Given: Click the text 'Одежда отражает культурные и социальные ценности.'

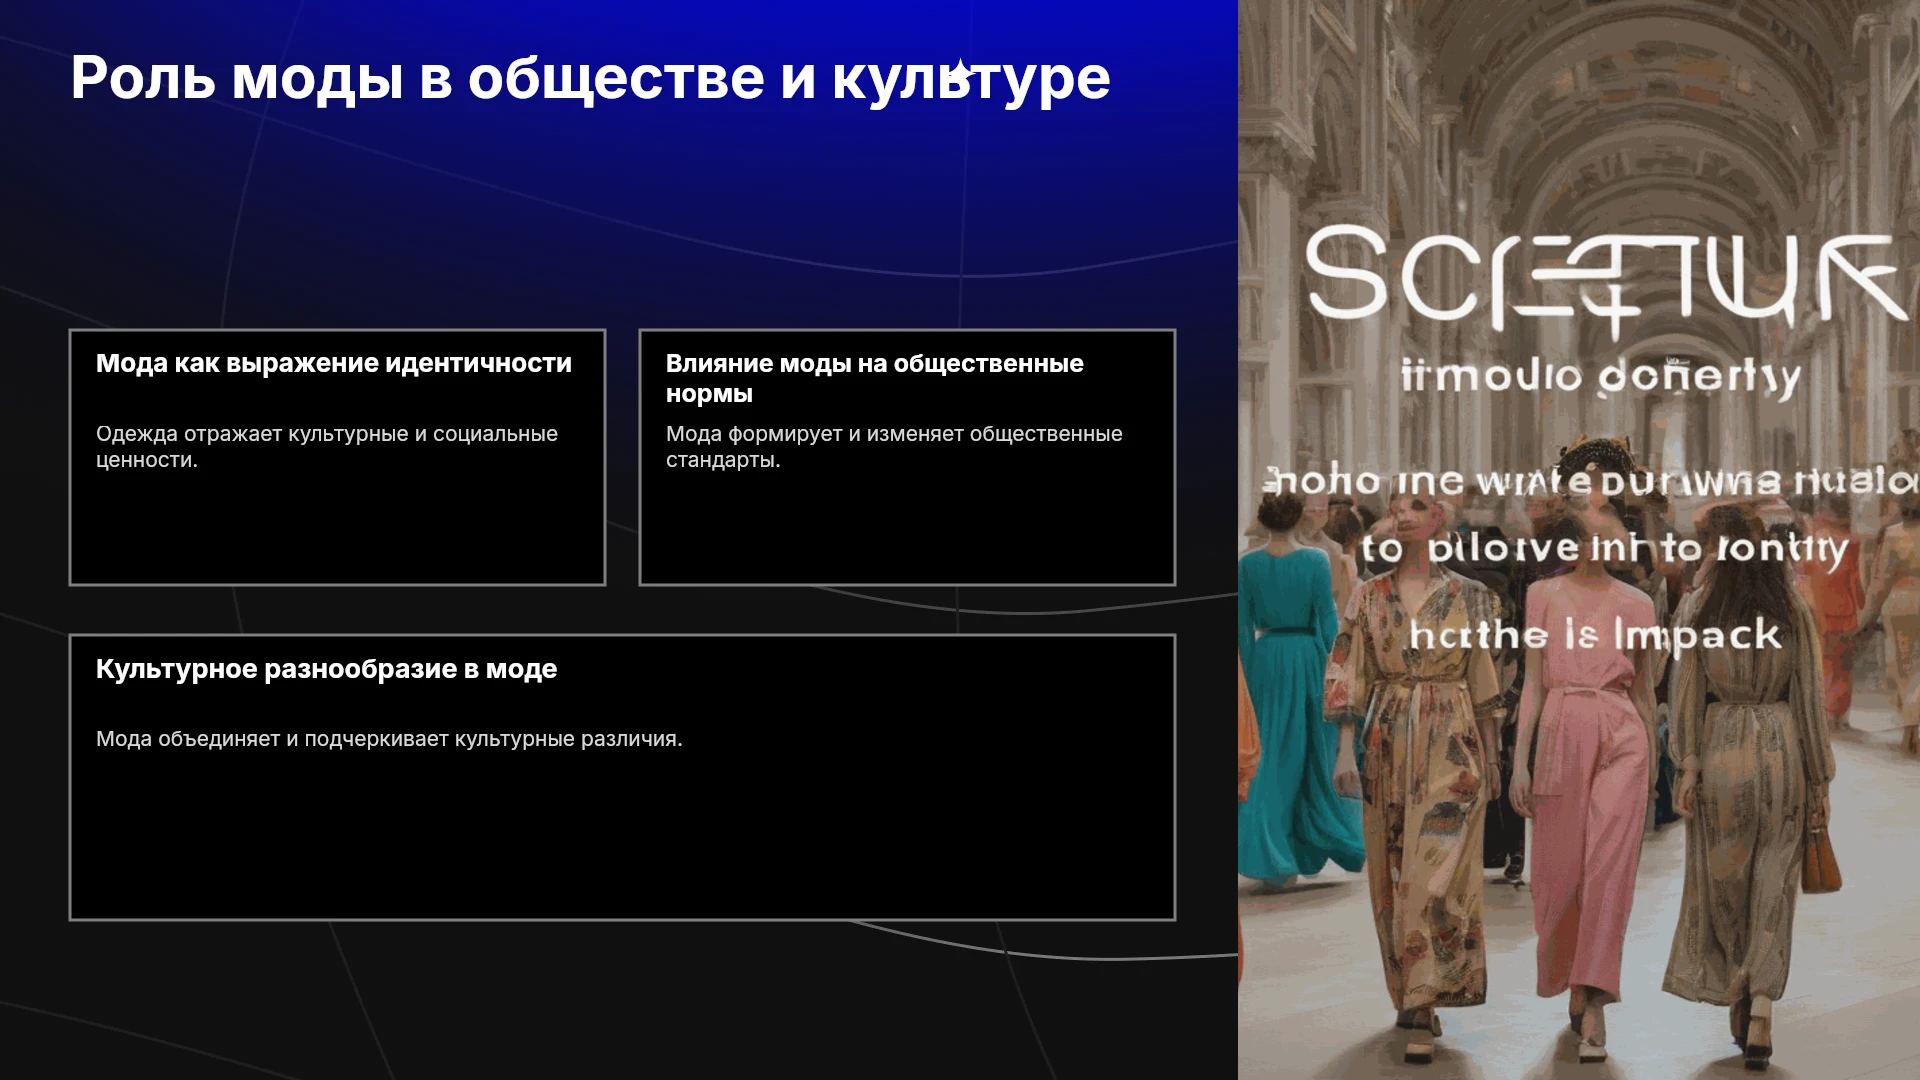Looking at the screenshot, I should pos(327,447).
